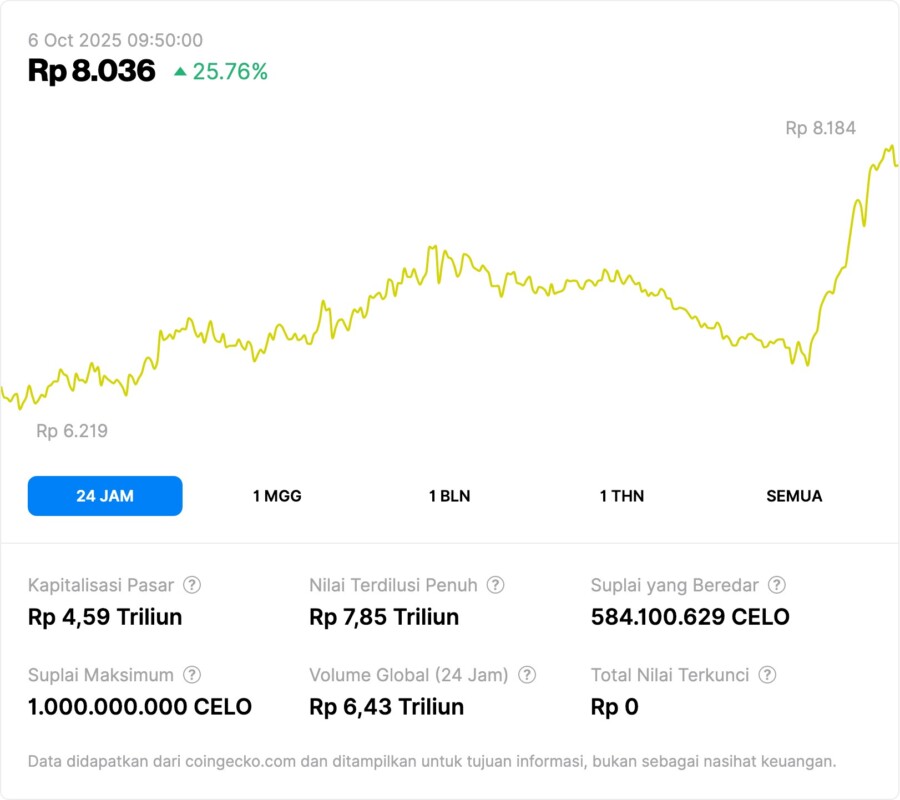
Task: Select the 24 JAM time range tab
Action: [105, 496]
